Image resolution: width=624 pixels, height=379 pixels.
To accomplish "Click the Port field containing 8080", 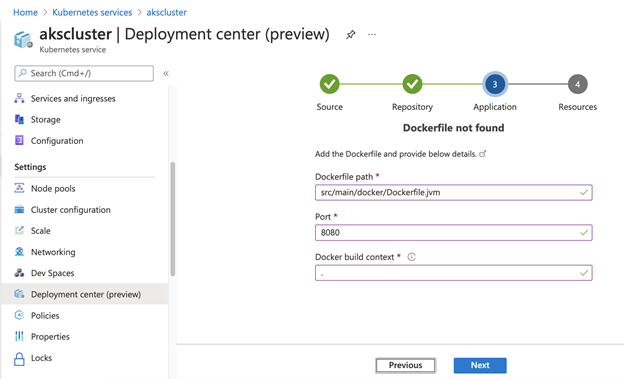I will point(454,232).
